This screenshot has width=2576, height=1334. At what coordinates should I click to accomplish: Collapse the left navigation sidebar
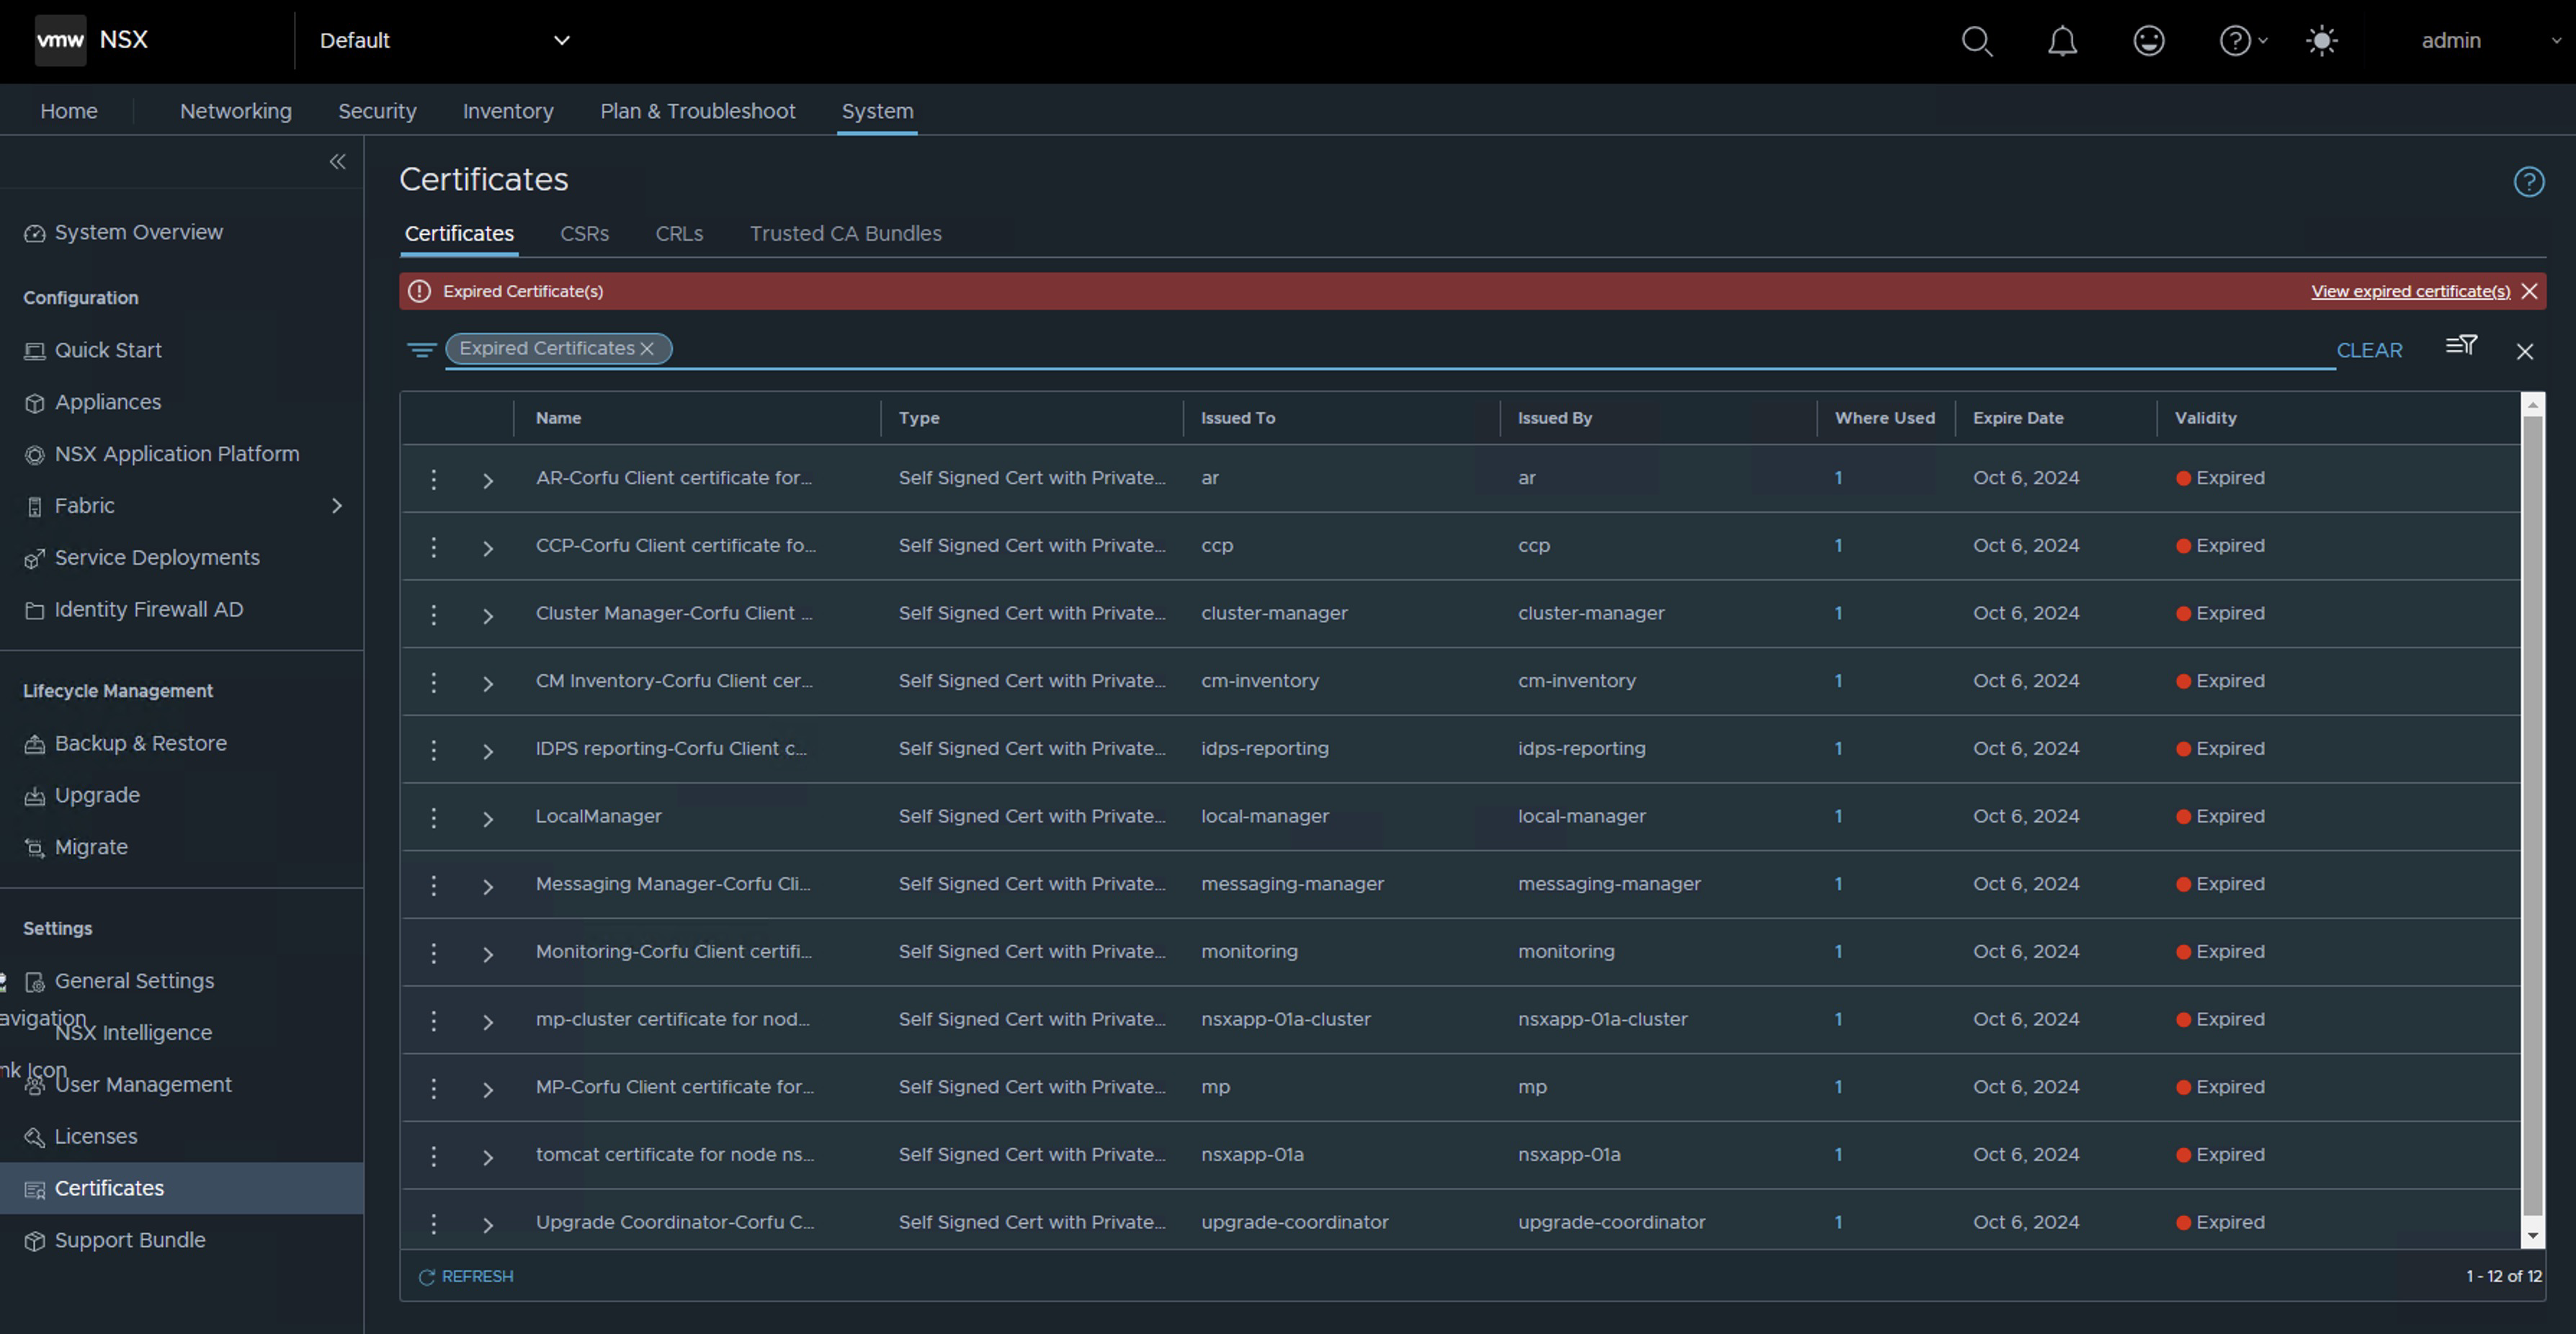(338, 162)
